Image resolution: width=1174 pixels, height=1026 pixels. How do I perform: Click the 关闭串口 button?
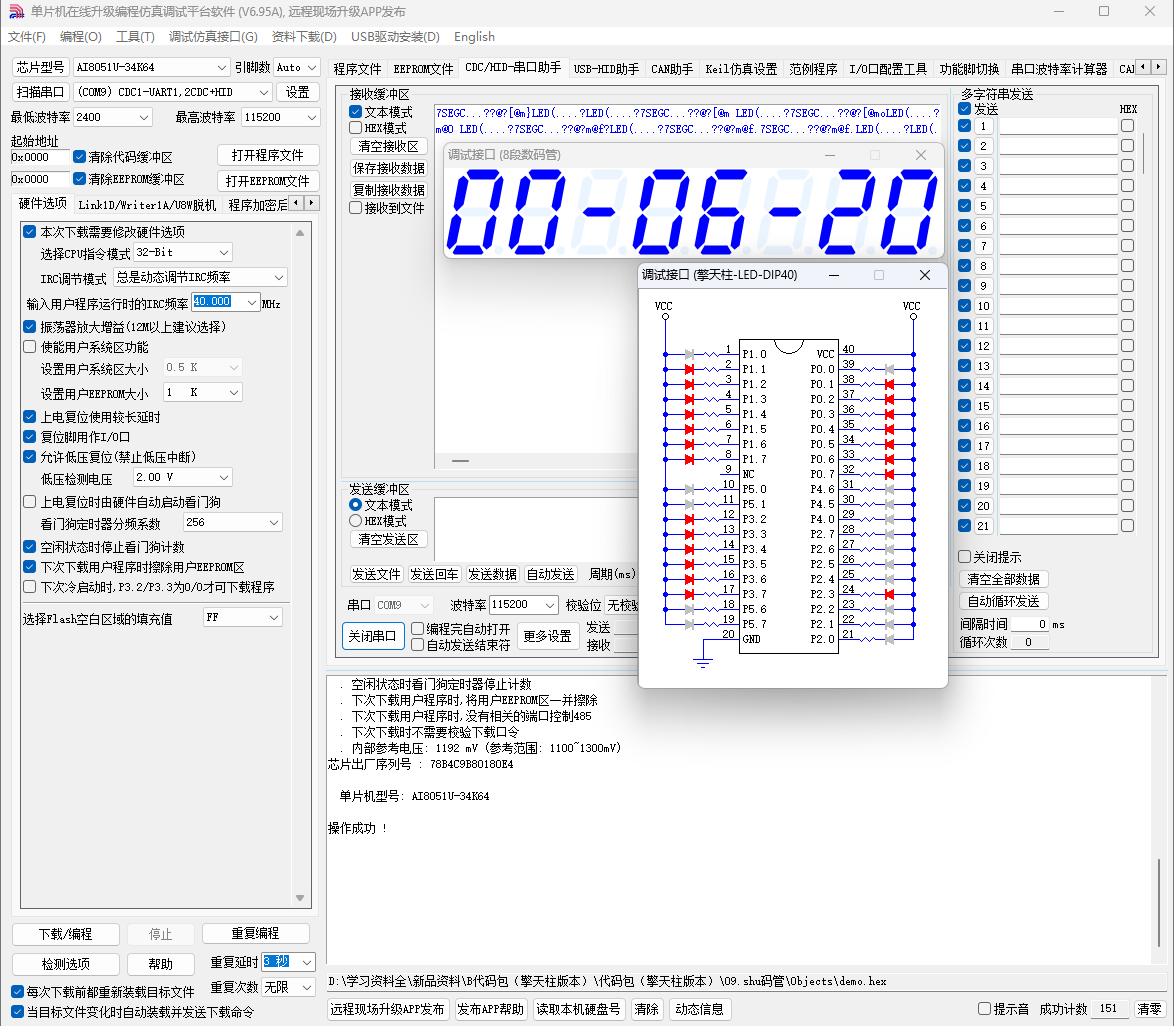(373, 636)
